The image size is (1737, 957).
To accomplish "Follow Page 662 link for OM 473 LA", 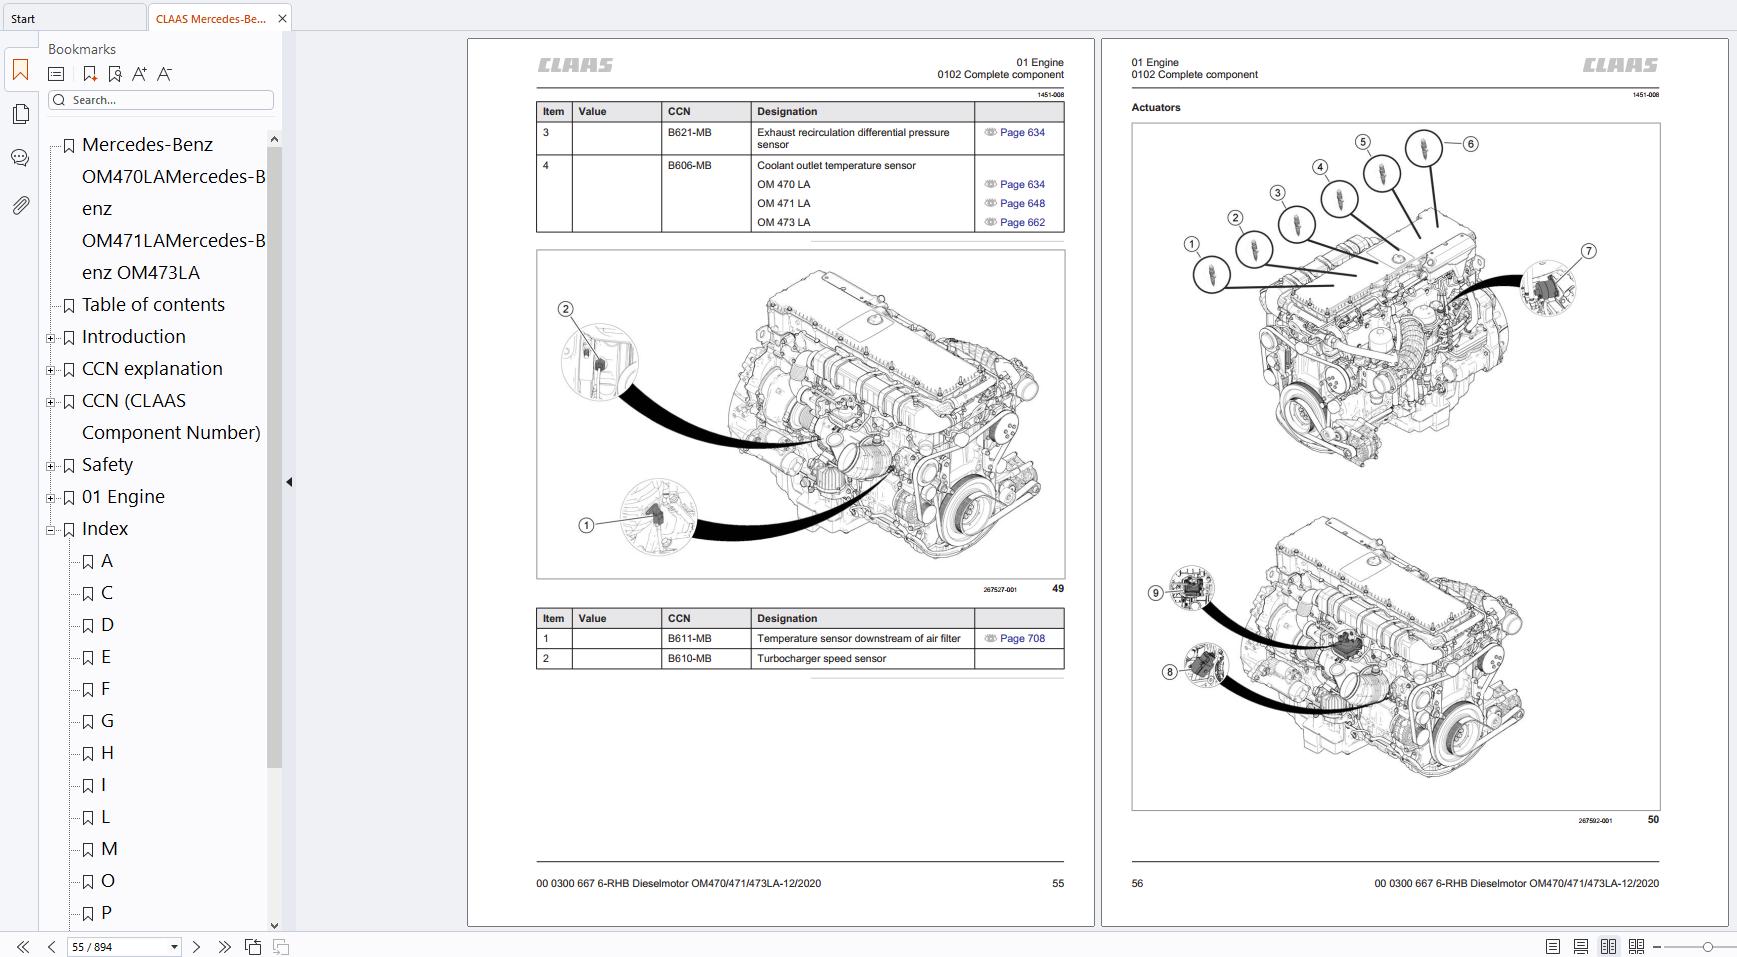I will [1022, 222].
